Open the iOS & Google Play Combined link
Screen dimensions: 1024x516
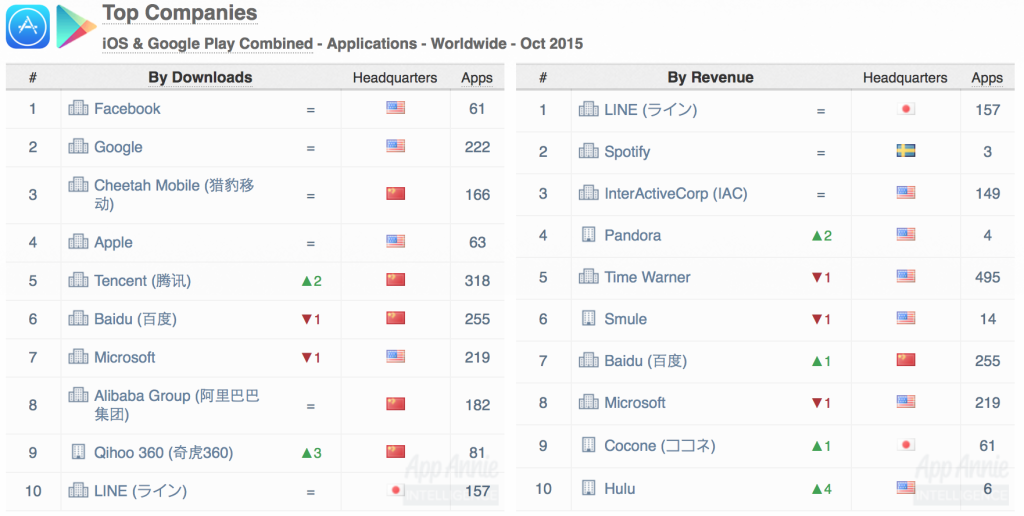208,44
